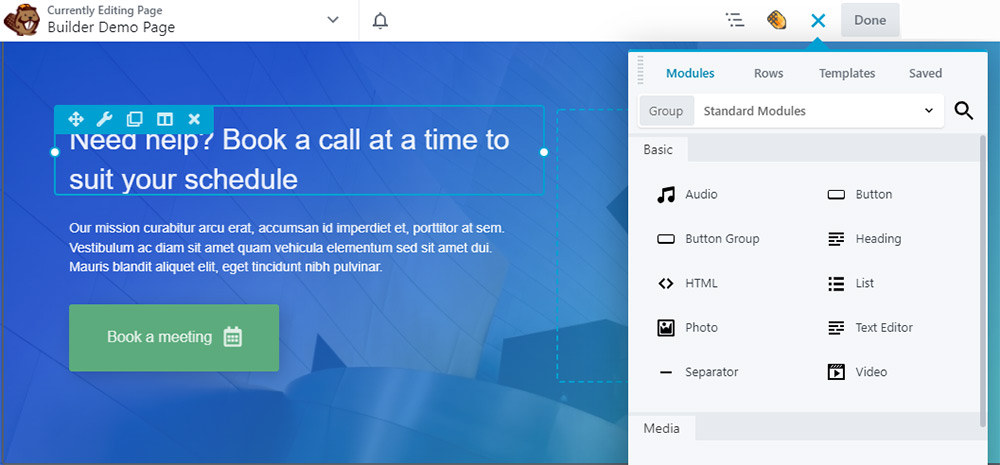Click the calendar icon in Book a meeting
The height and width of the screenshot is (465, 1000).
click(x=233, y=337)
